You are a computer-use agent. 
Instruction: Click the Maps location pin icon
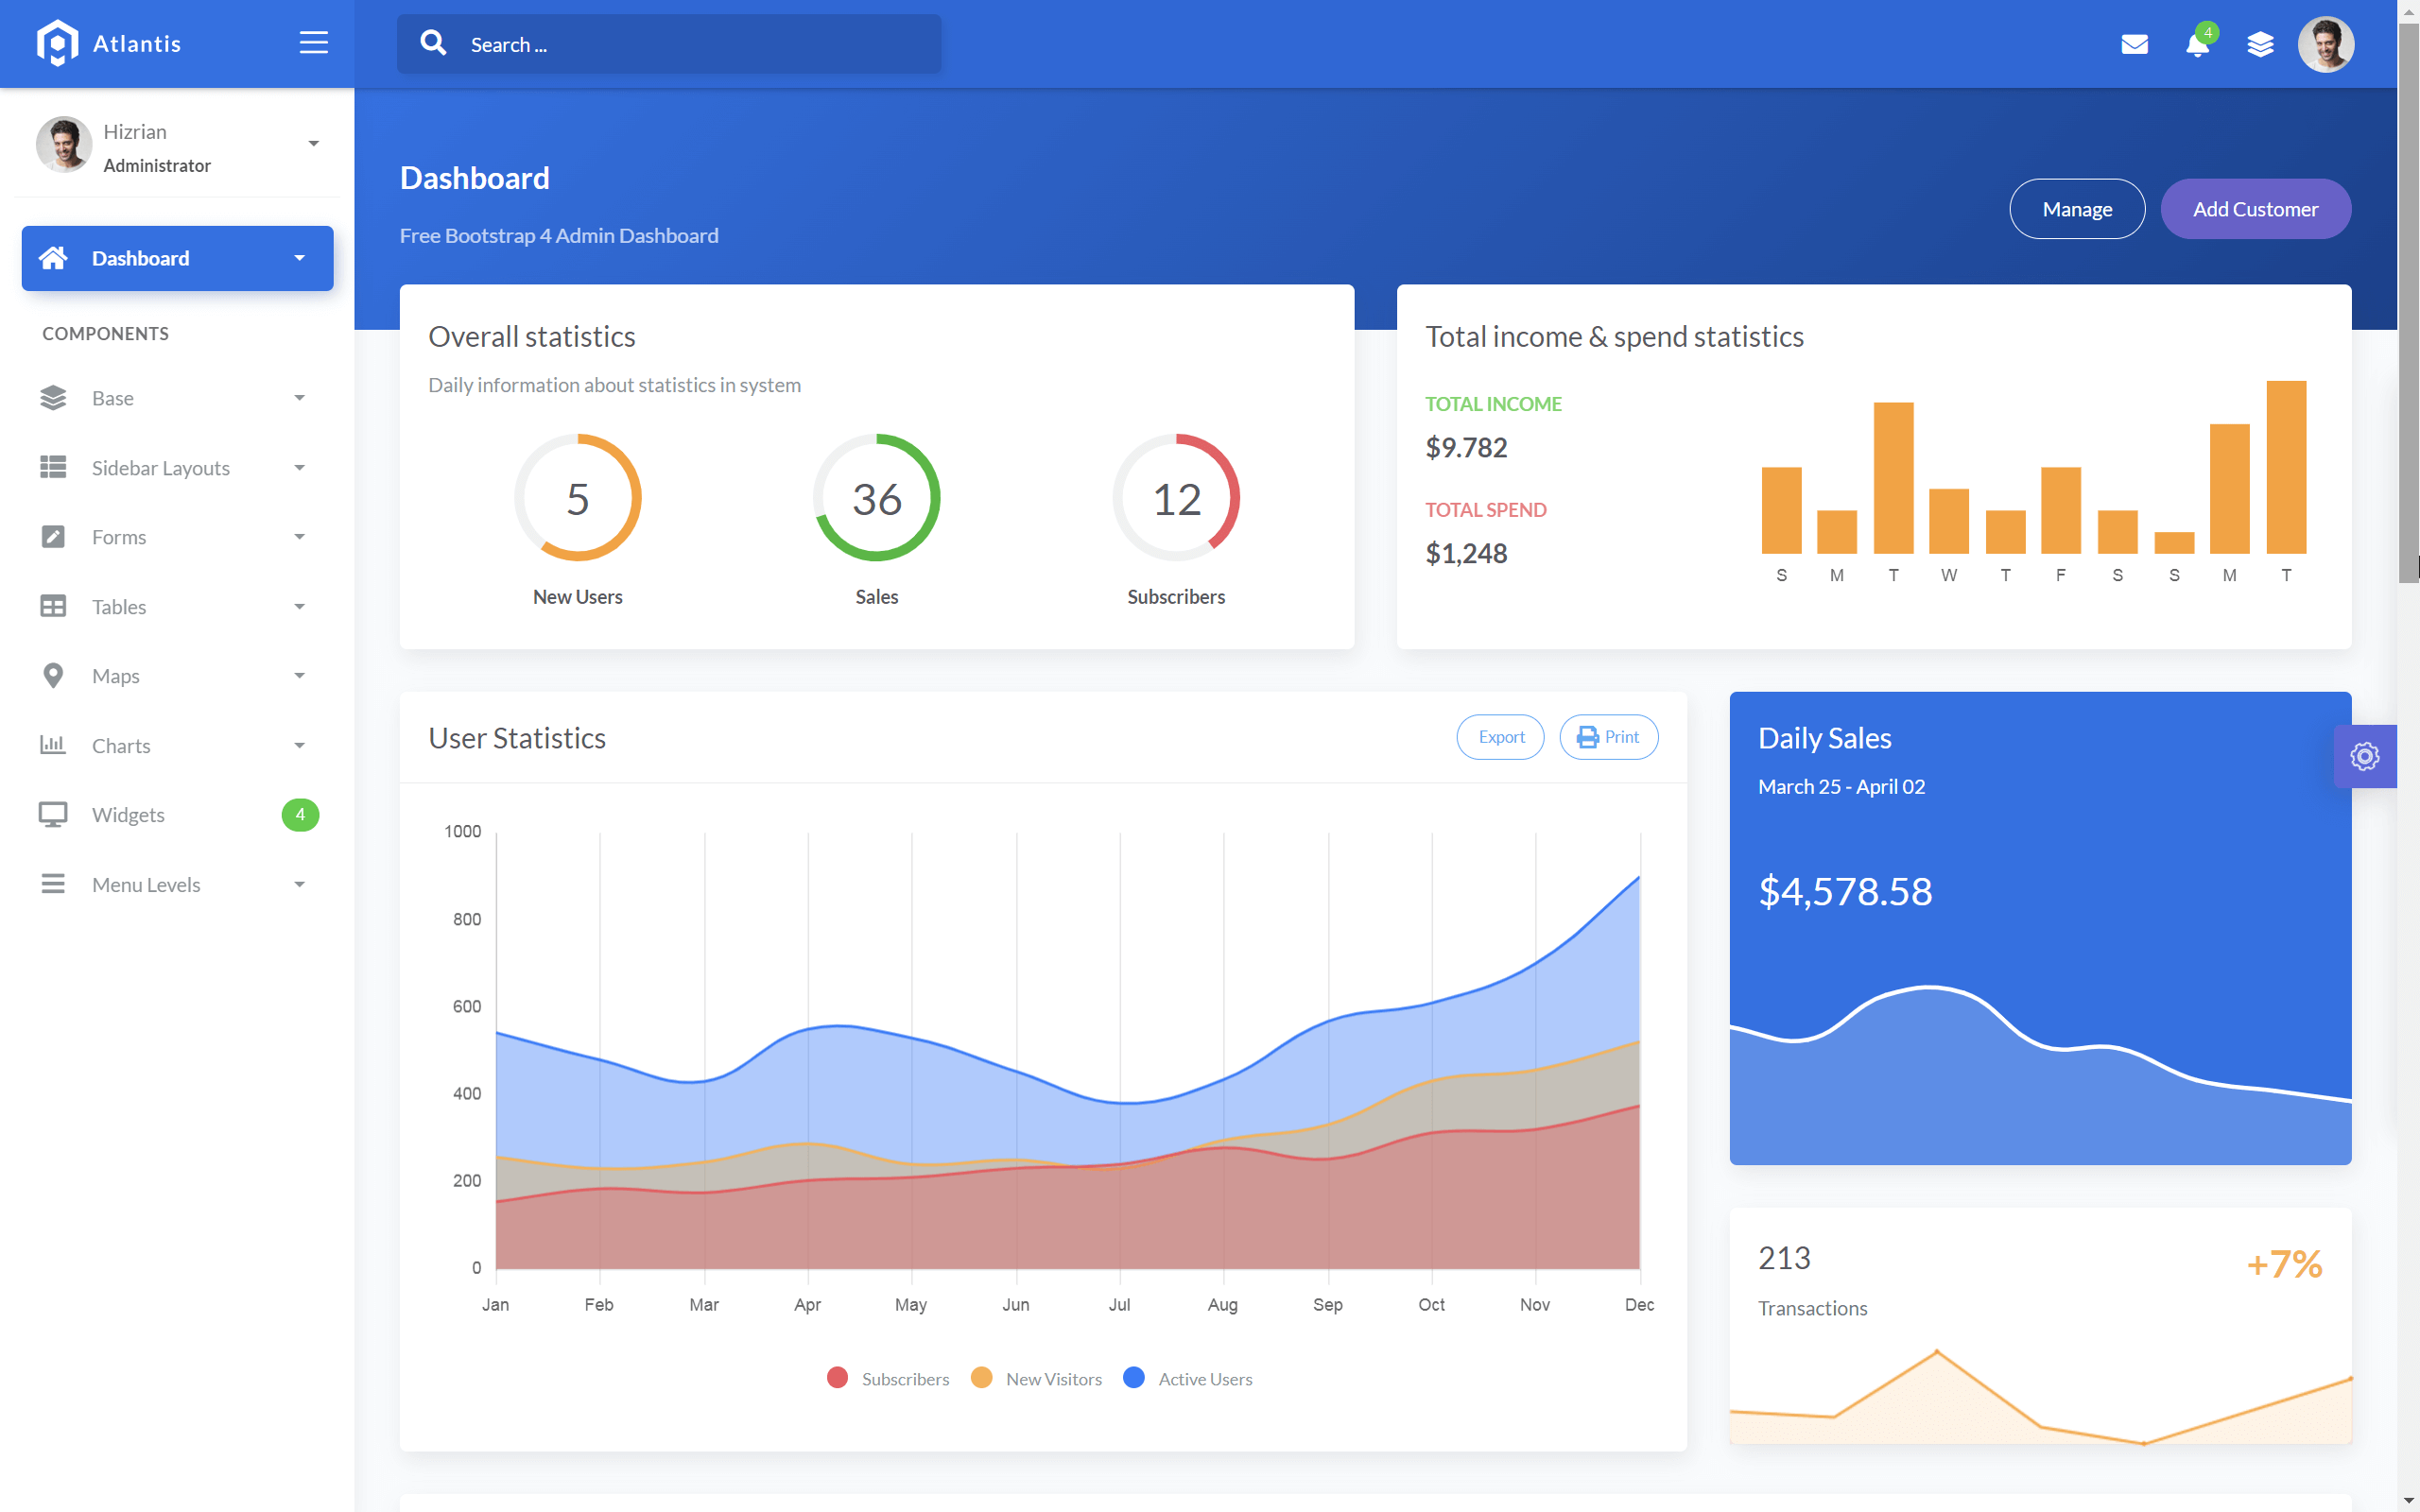[52, 675]
